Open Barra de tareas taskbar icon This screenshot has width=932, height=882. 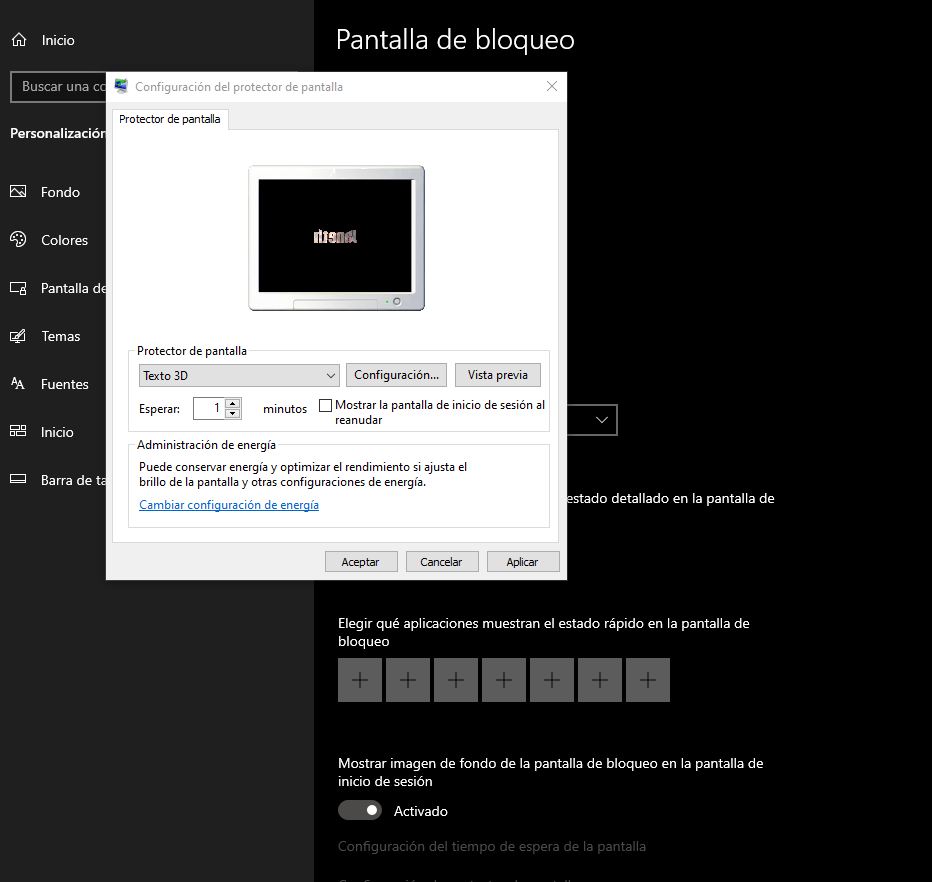coord(18,480)
